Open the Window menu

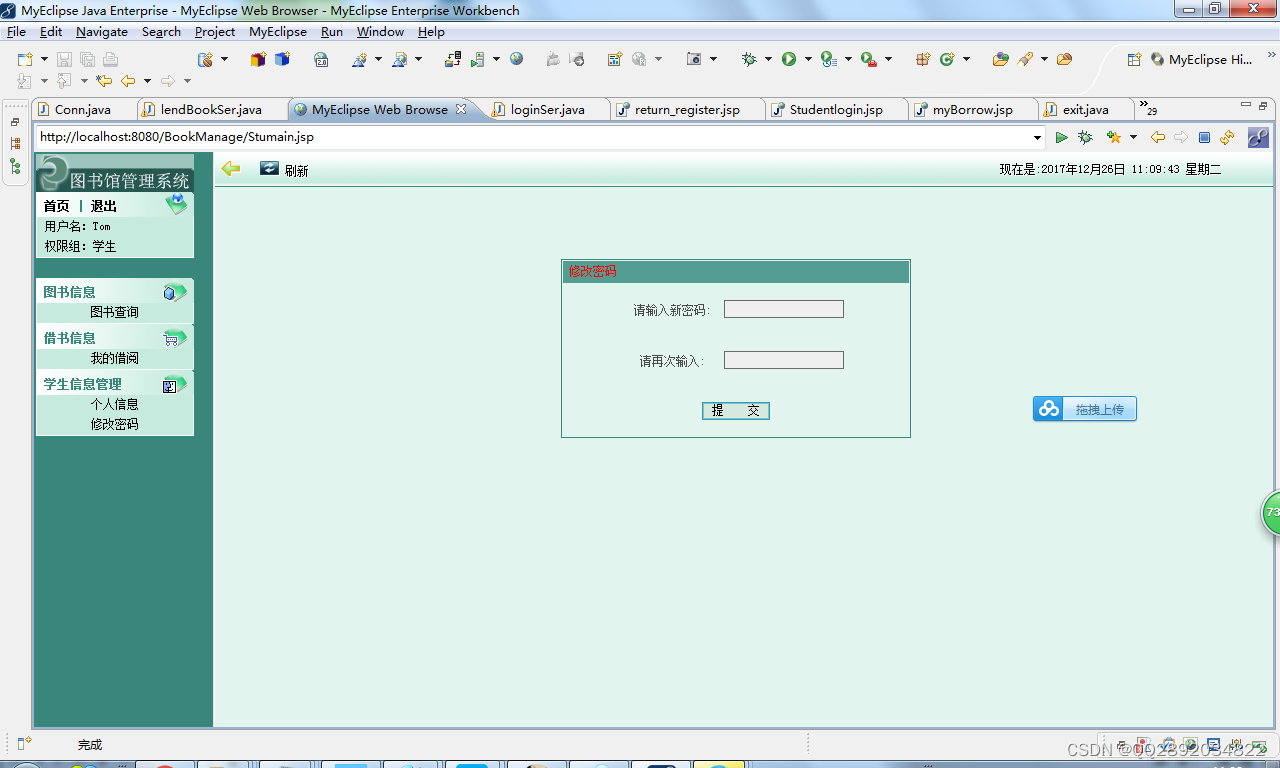(x=380, y=31)
